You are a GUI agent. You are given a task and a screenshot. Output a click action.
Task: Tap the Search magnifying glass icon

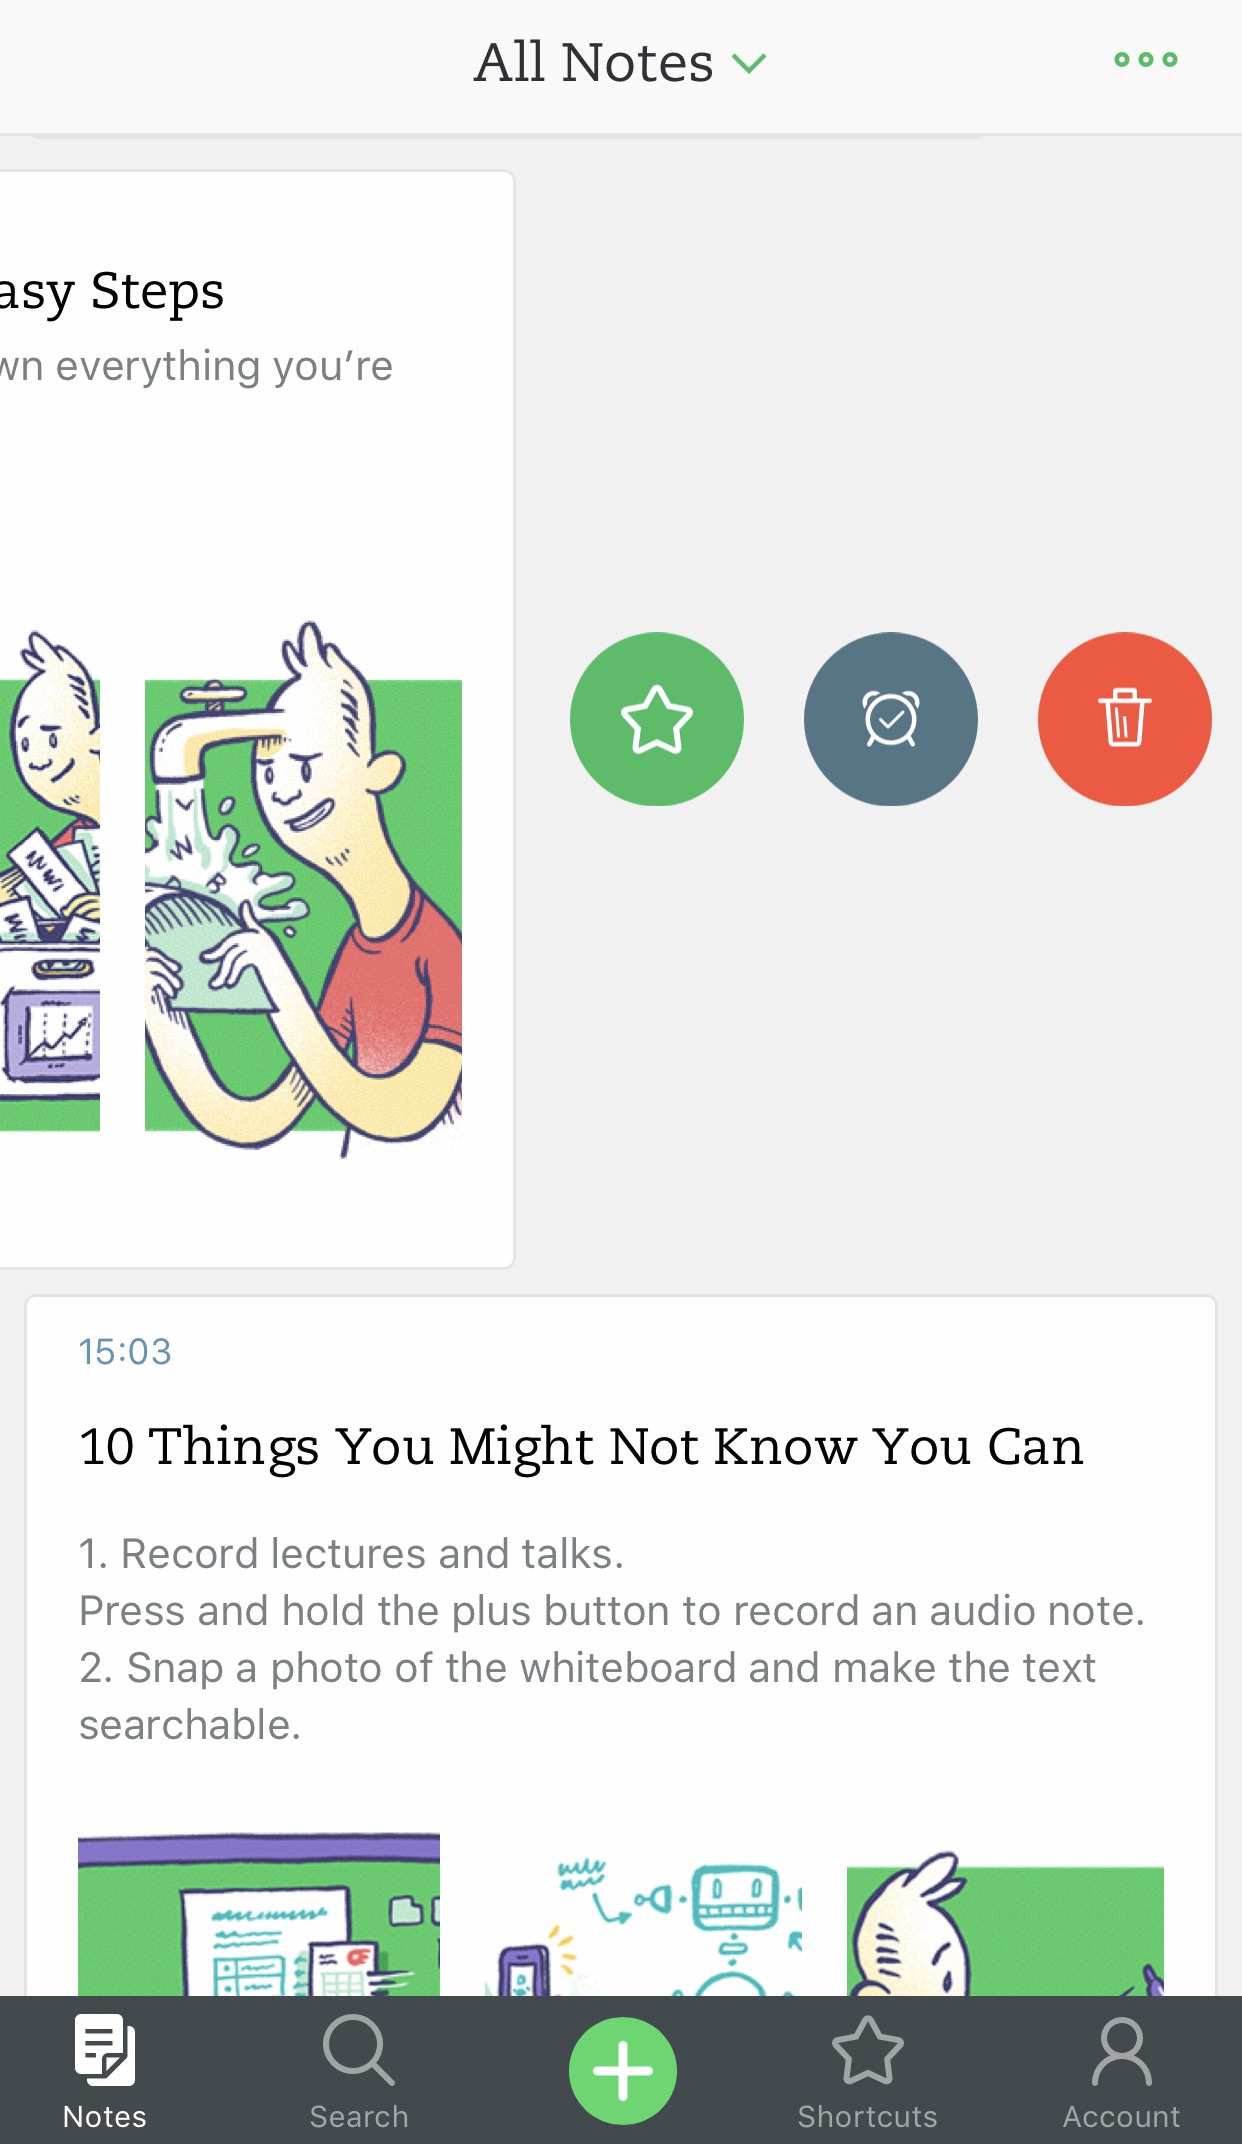359,2050
